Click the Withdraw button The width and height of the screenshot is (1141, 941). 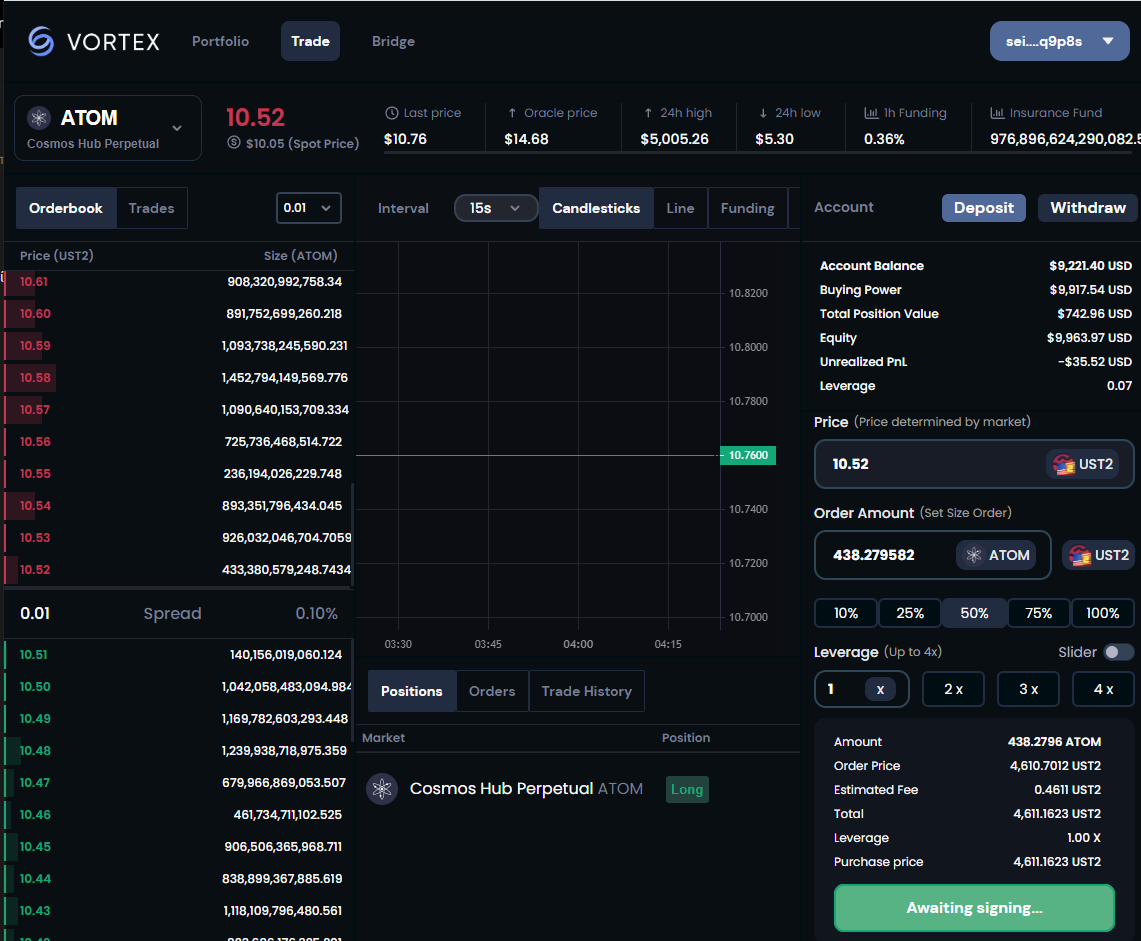(1089, 208)
